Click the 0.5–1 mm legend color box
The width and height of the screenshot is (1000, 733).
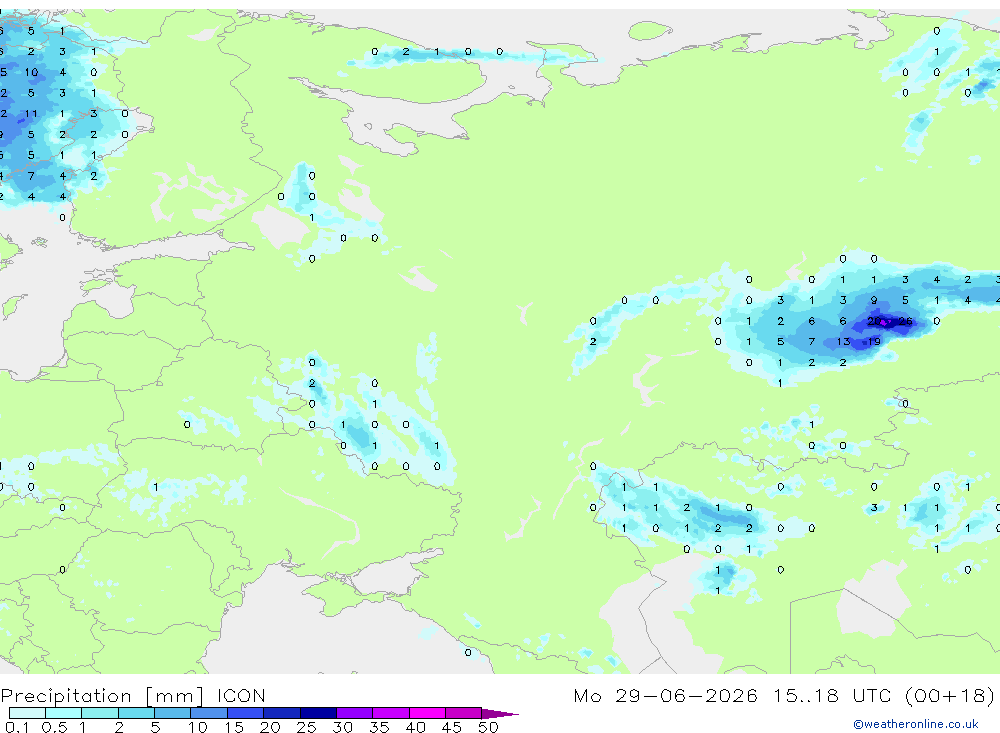pyautogui.click(x=64, y=713)
